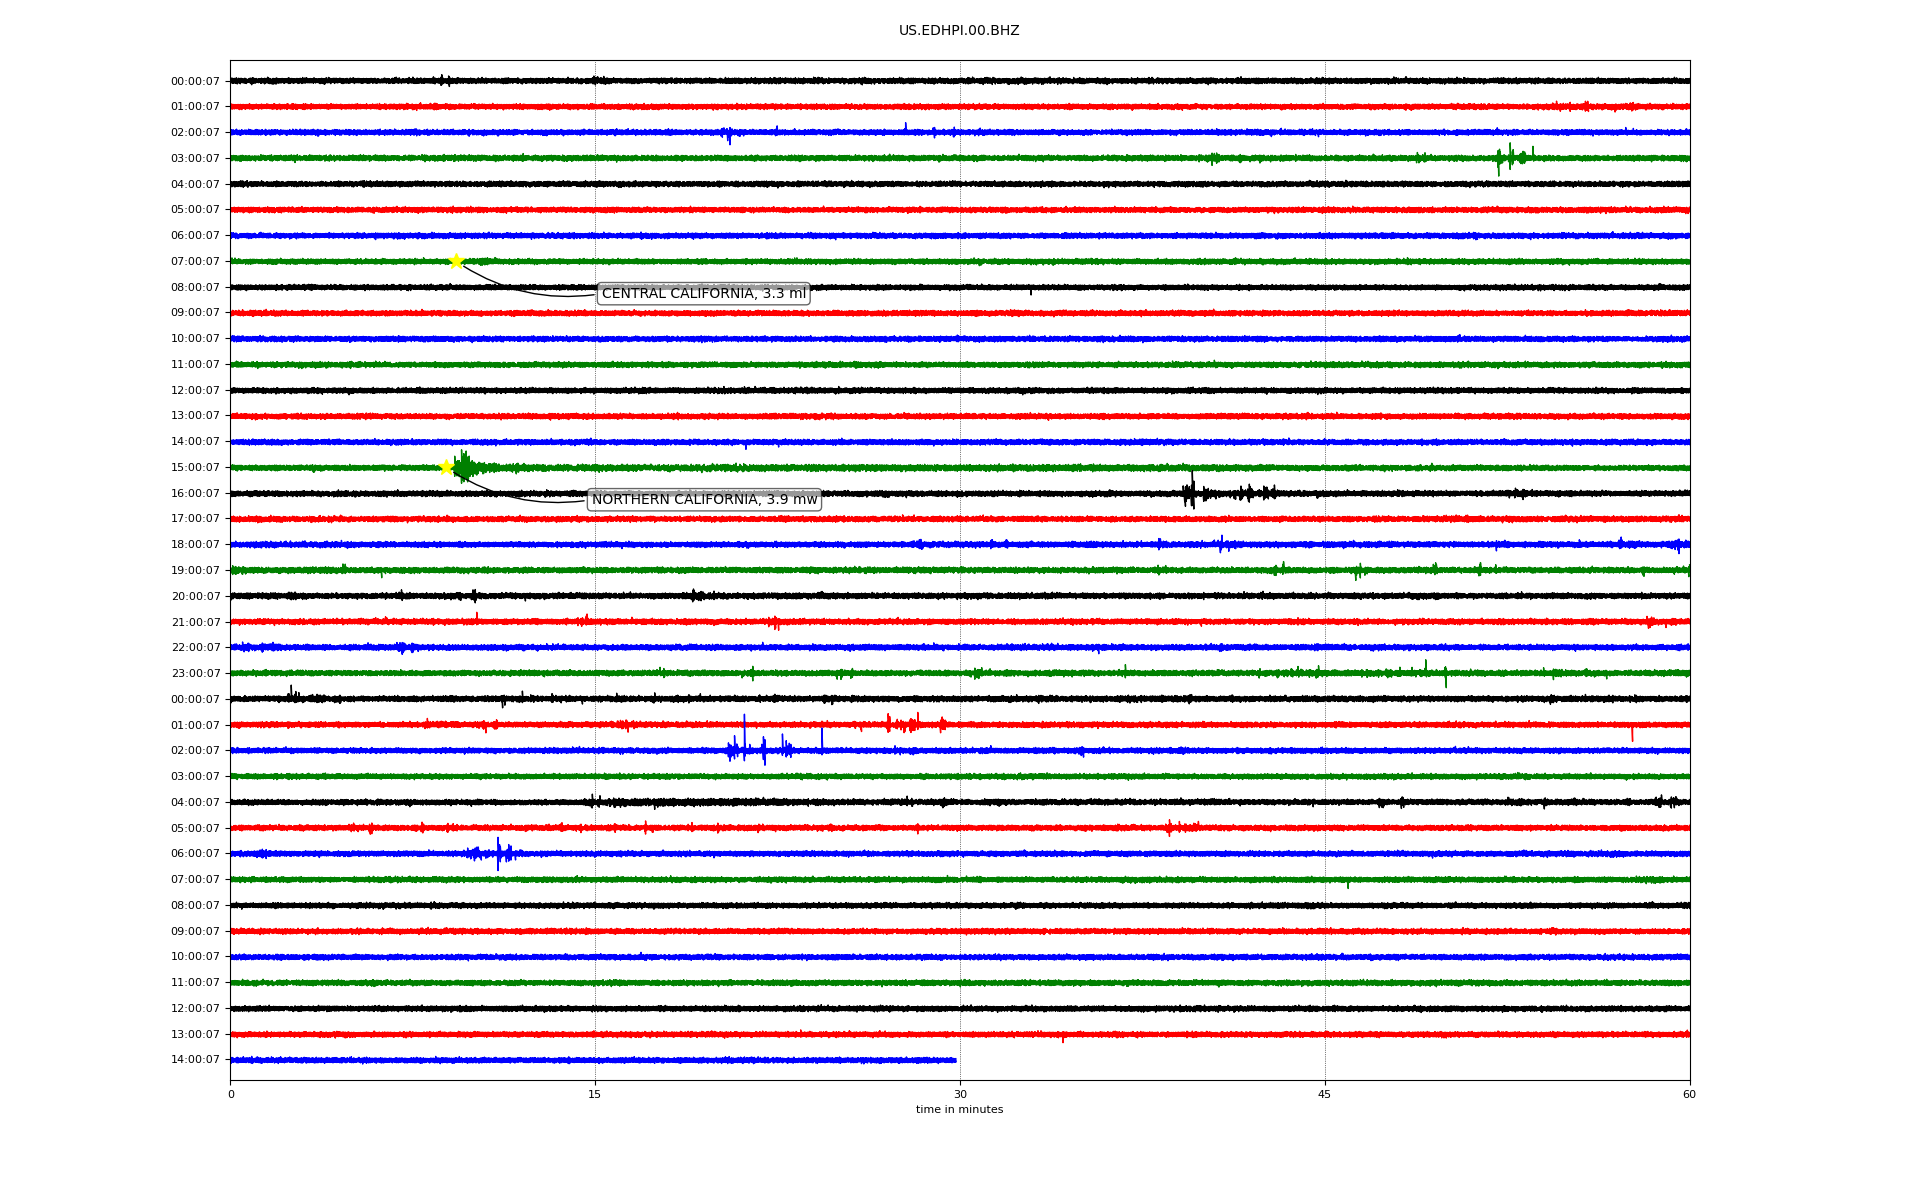Click the CENTRAL CALIFORNIA 3.3 ml label
This screenshot has width=1920, height=1200.
703,294
